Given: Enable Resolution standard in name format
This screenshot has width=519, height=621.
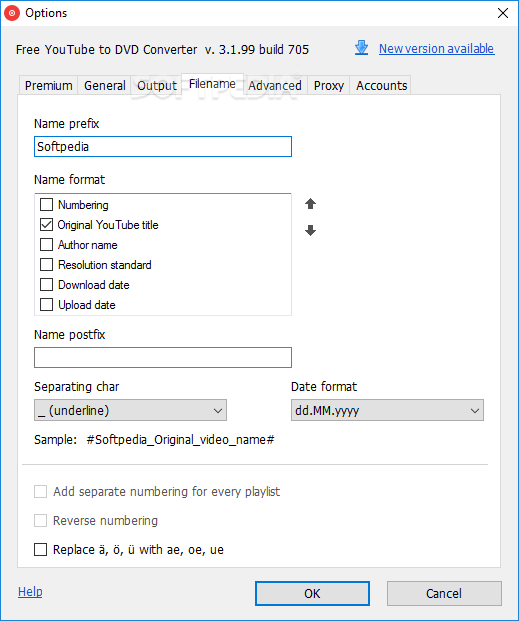Looking at the screenshot, I should coord(46,265).
